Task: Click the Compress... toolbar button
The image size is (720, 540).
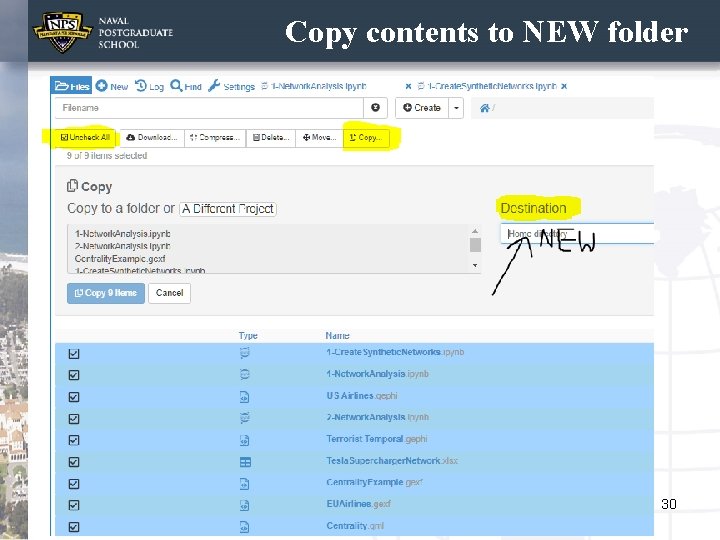Action: tap(215, 137)
